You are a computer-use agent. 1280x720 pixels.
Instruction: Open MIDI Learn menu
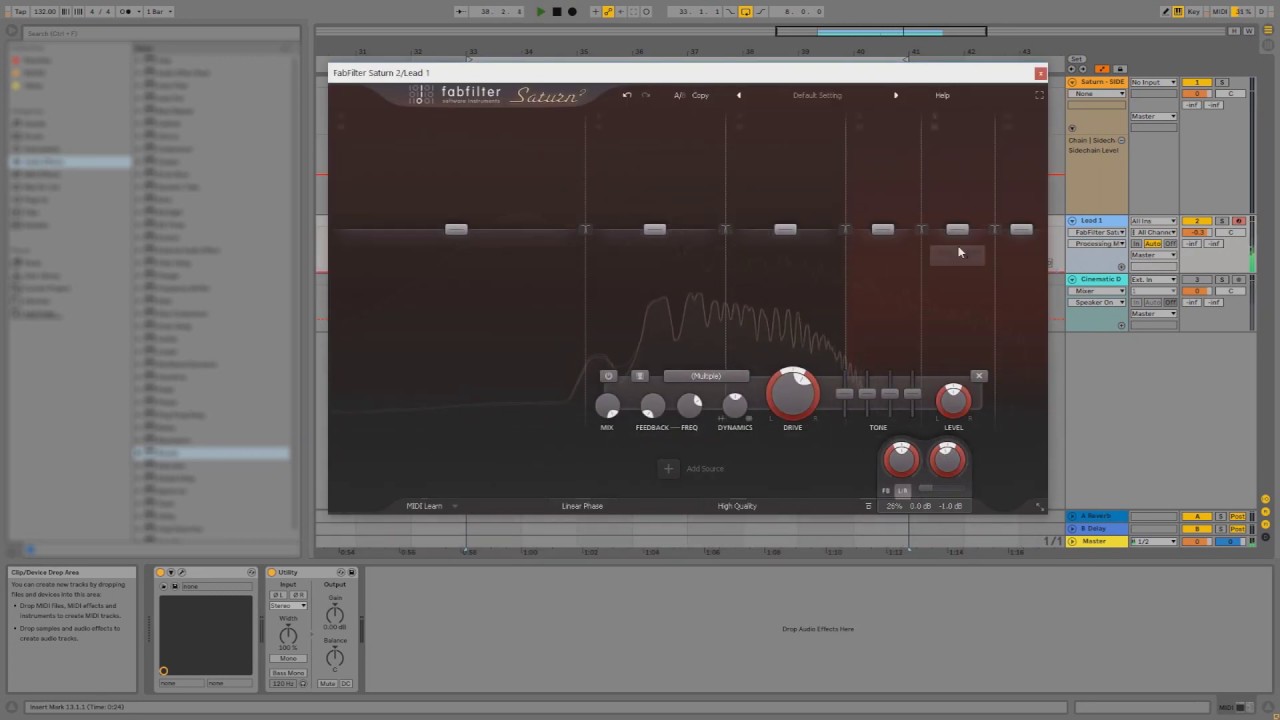(424, 506)
